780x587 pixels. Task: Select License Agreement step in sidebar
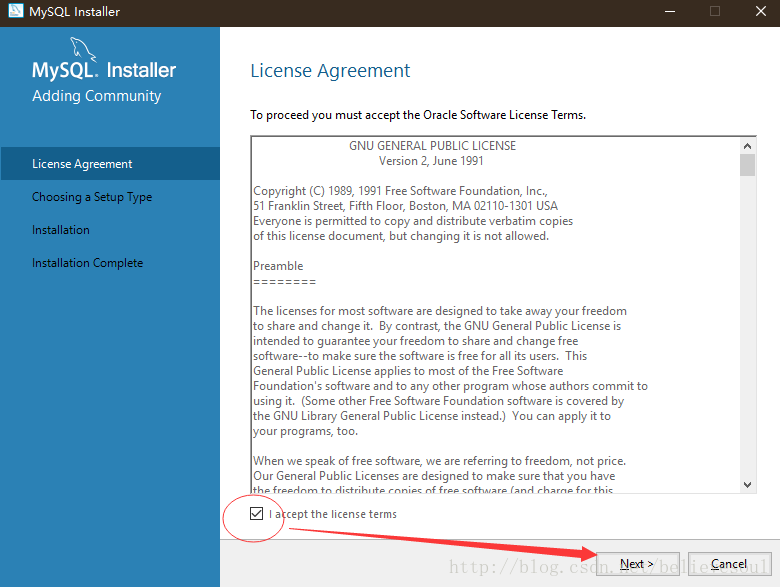point(110,164)
